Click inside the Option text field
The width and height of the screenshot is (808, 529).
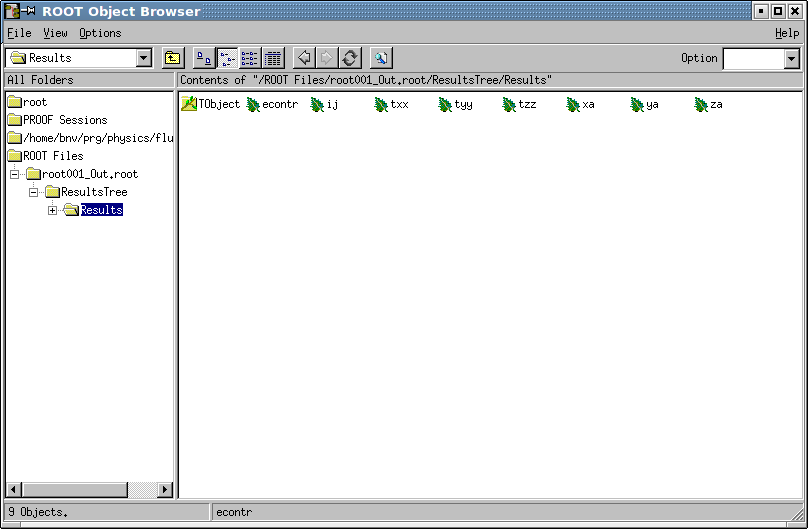[754, 59]
